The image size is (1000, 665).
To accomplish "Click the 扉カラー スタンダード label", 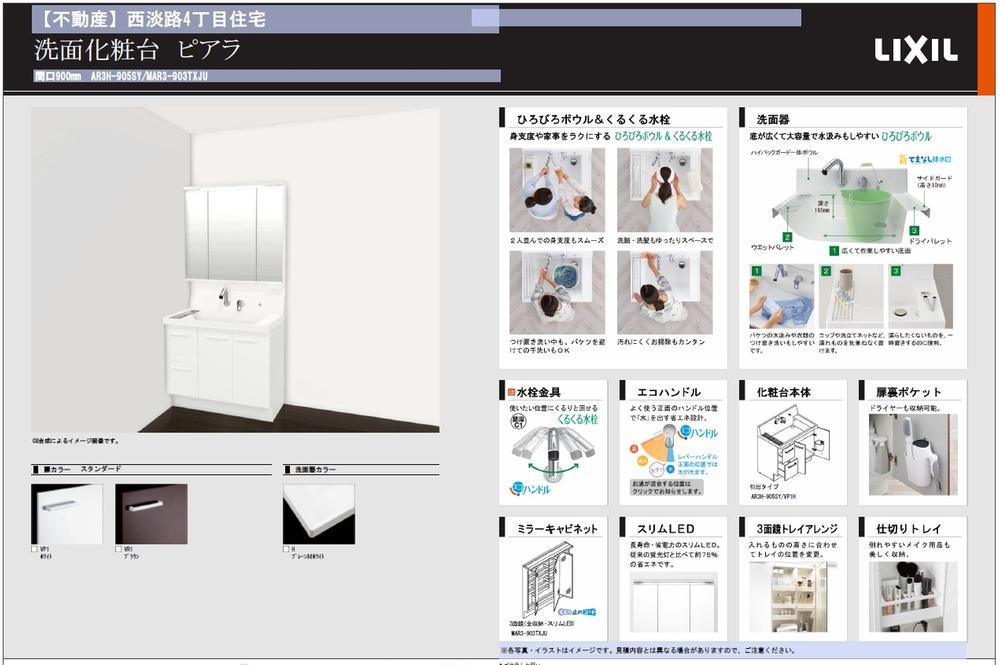I will coord(82,469).
